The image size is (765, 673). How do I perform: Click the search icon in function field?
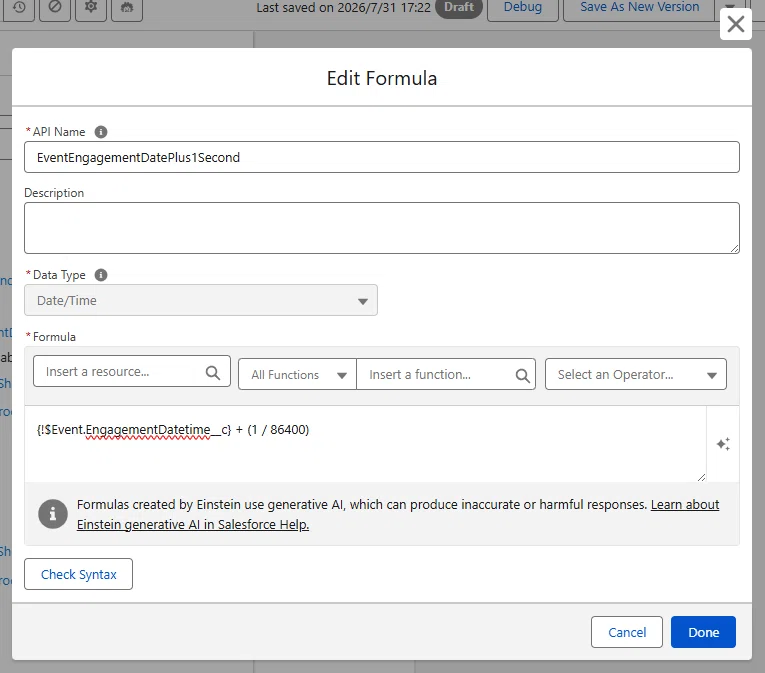point(523,375)
